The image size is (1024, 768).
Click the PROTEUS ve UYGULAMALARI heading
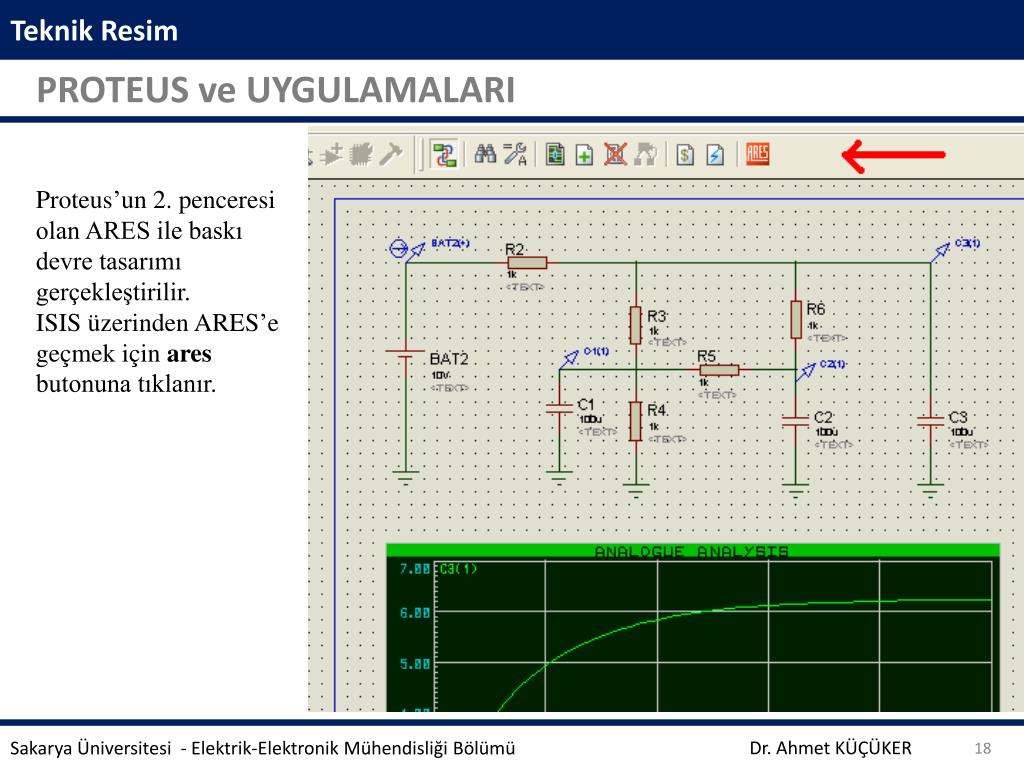pyautogui.click(x=276, y=90)
